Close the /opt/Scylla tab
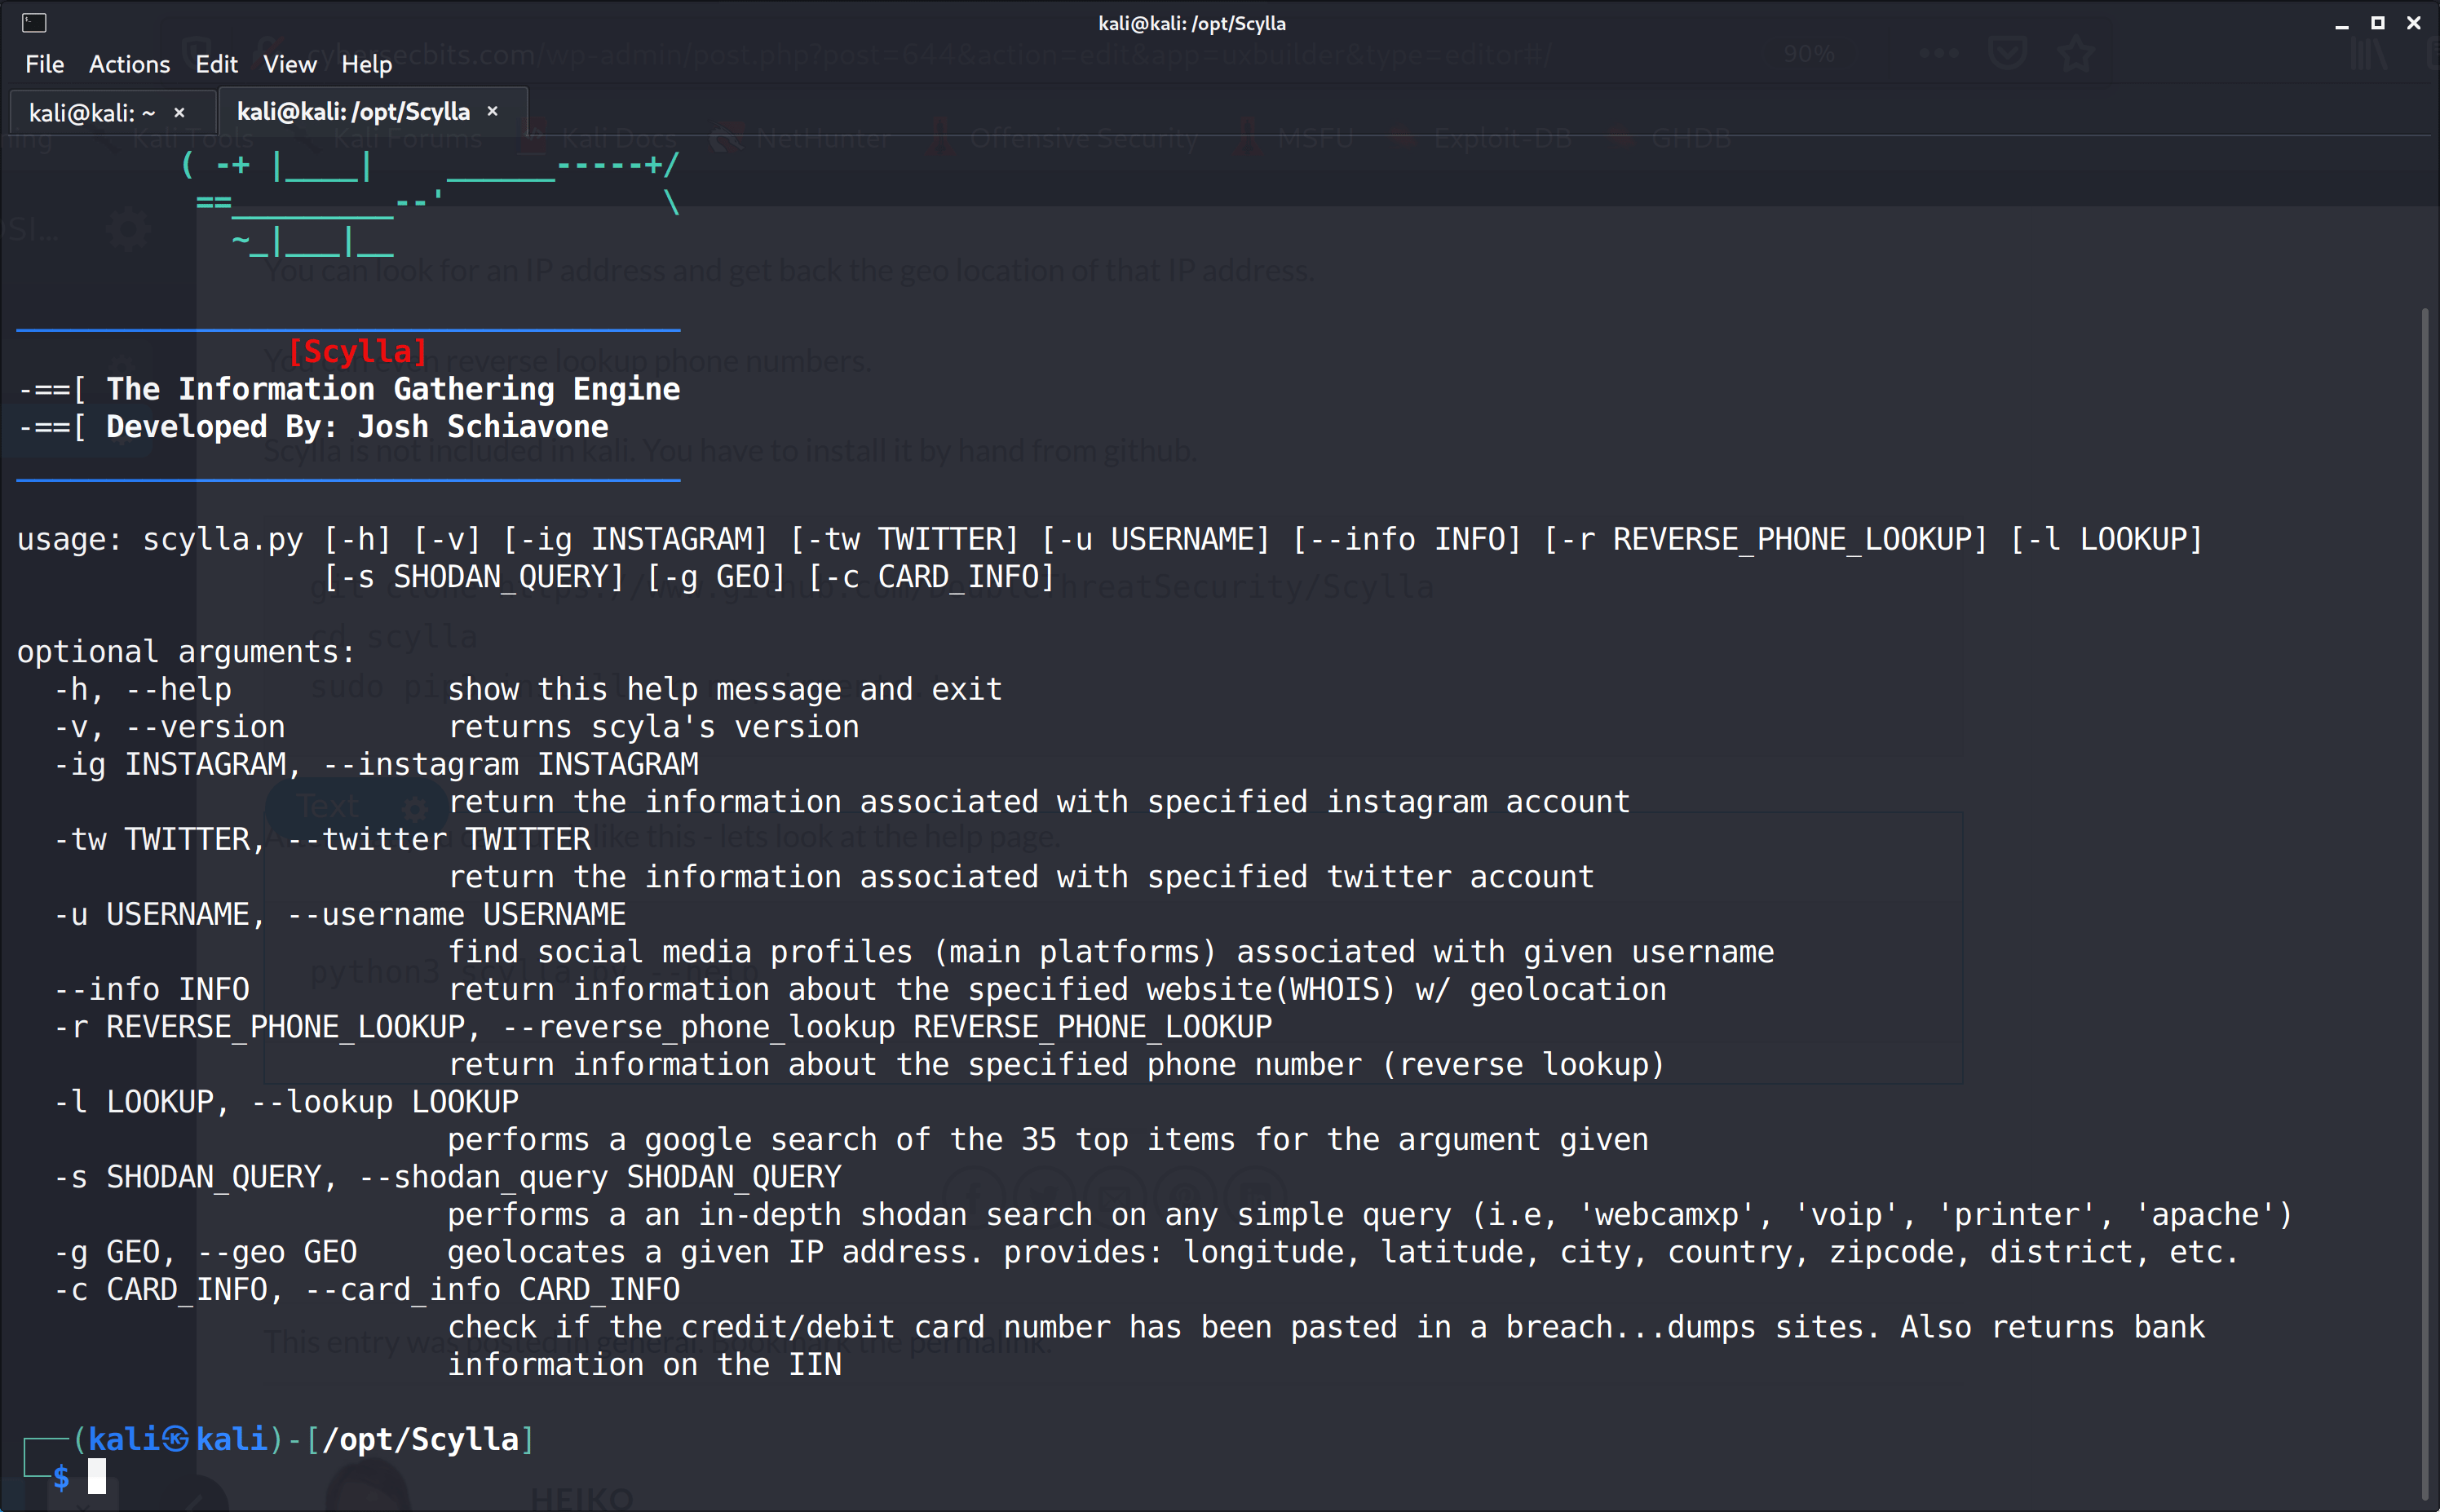Viewport: 2440px width, 1512px height. pos(492,111)
